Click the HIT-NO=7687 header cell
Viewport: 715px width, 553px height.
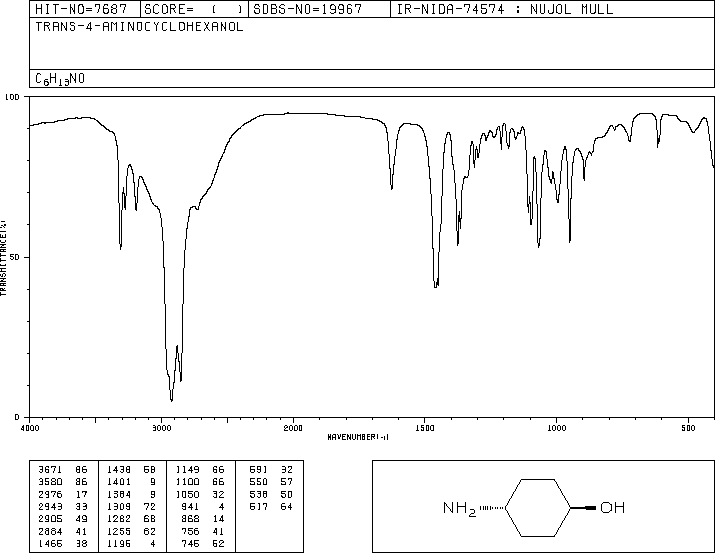85,9
